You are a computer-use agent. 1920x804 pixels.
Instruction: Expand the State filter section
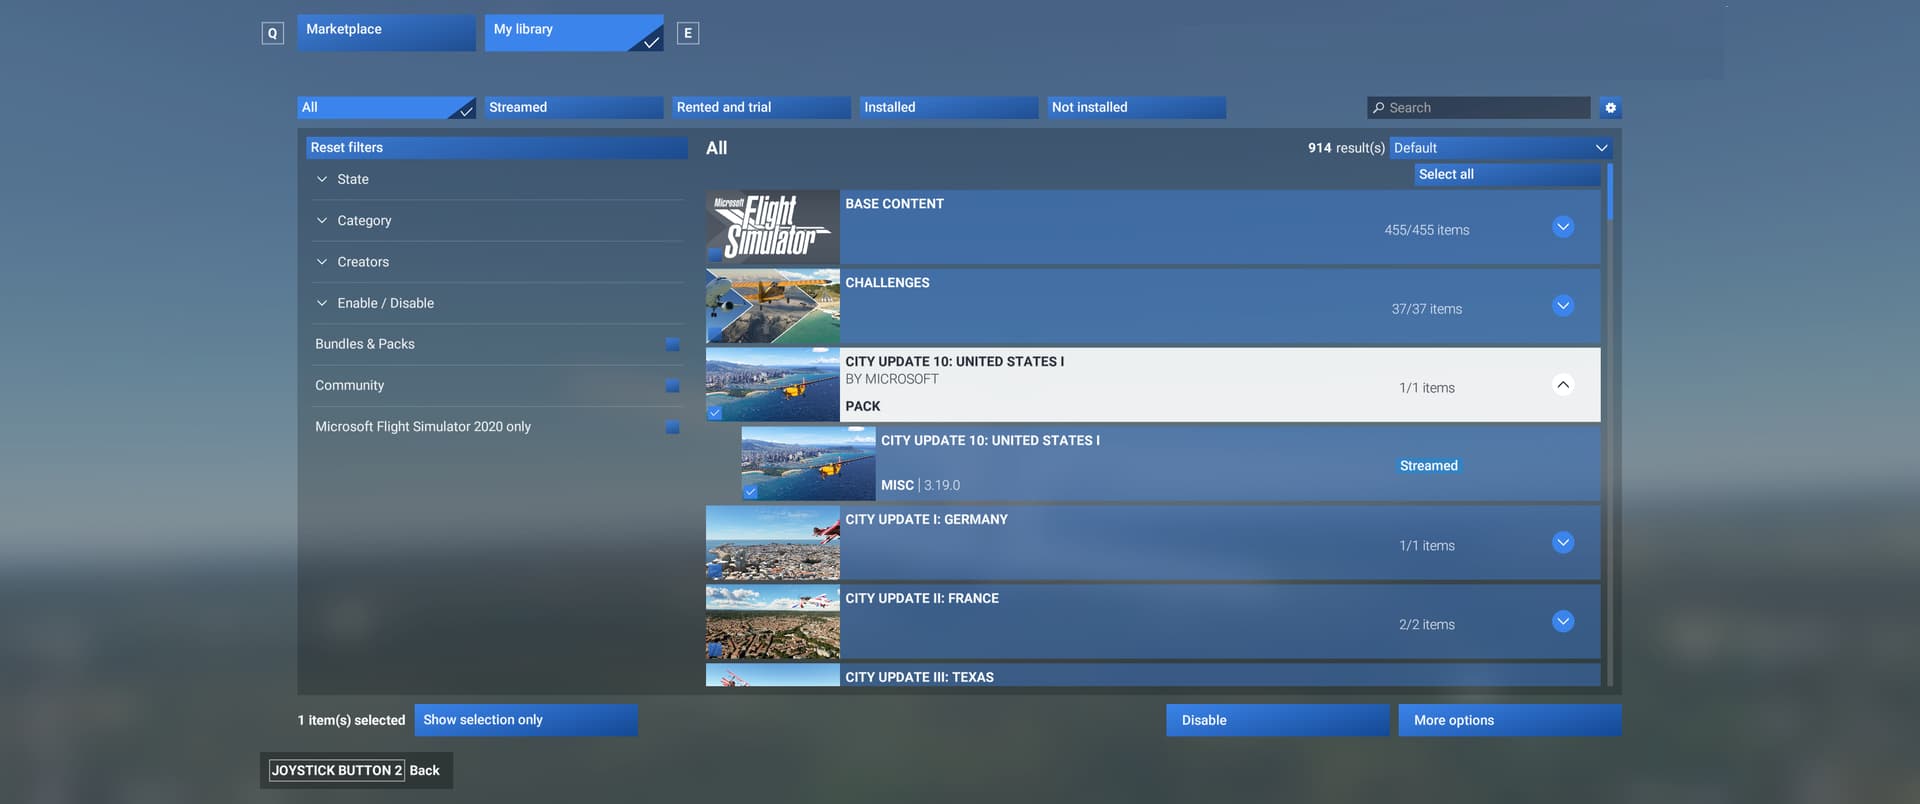[x=497, y=179]
